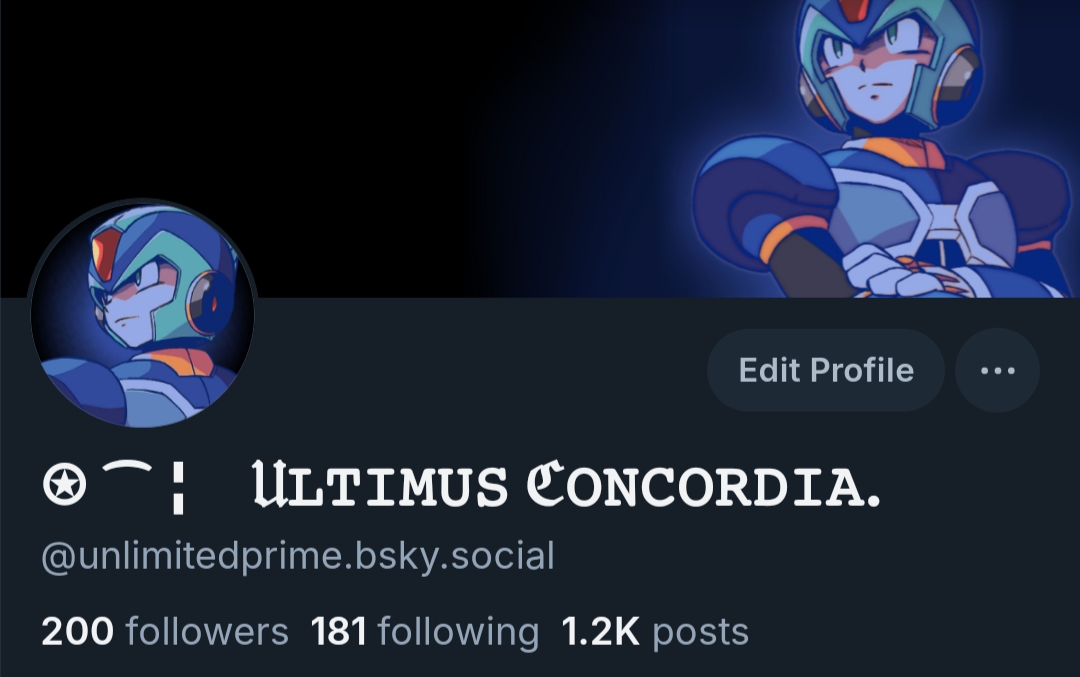Screen dimensions: 1080x677
Task: Click the dark empty area of banner
Action: pos(276,103)
